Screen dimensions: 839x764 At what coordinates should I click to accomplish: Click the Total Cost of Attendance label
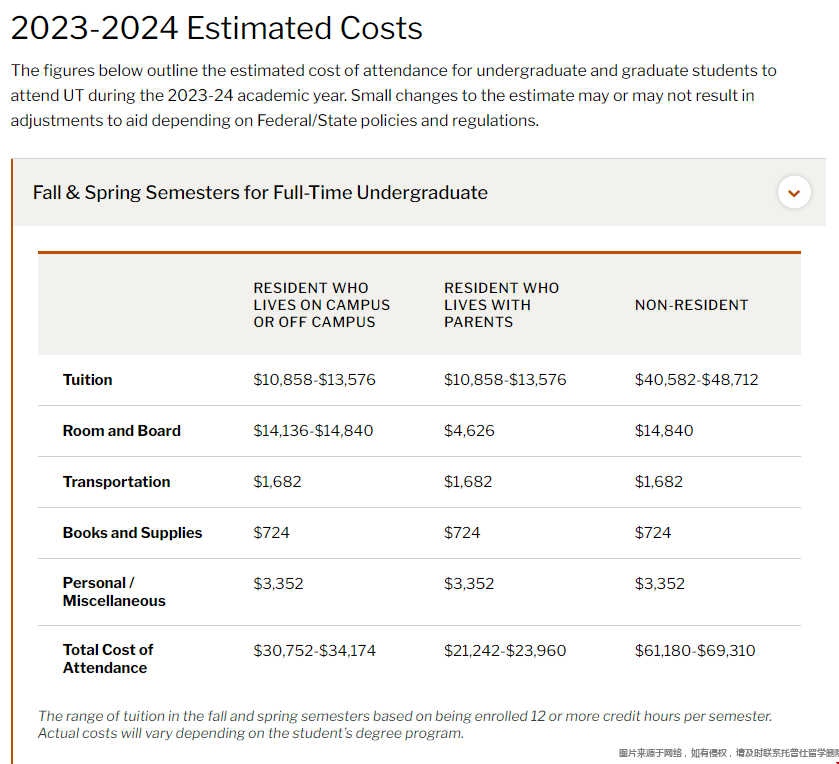pyautogui.click(x=108, y=659)
